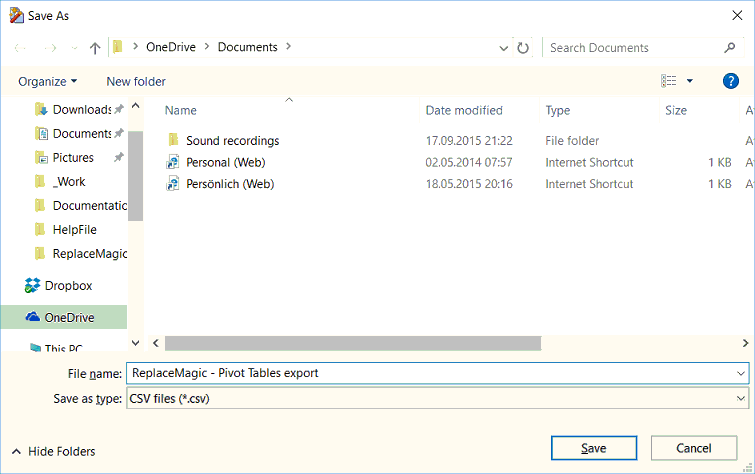
Task: Sort by Type column header
Action: (x=558, y=110)
